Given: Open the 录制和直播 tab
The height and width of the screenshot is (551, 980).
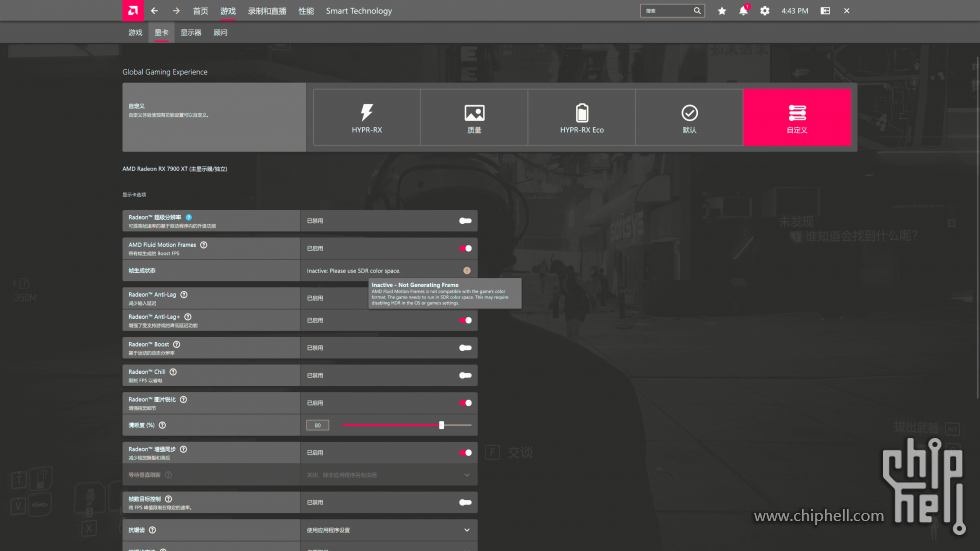Looking at the screenshot, I should (267, 11).
